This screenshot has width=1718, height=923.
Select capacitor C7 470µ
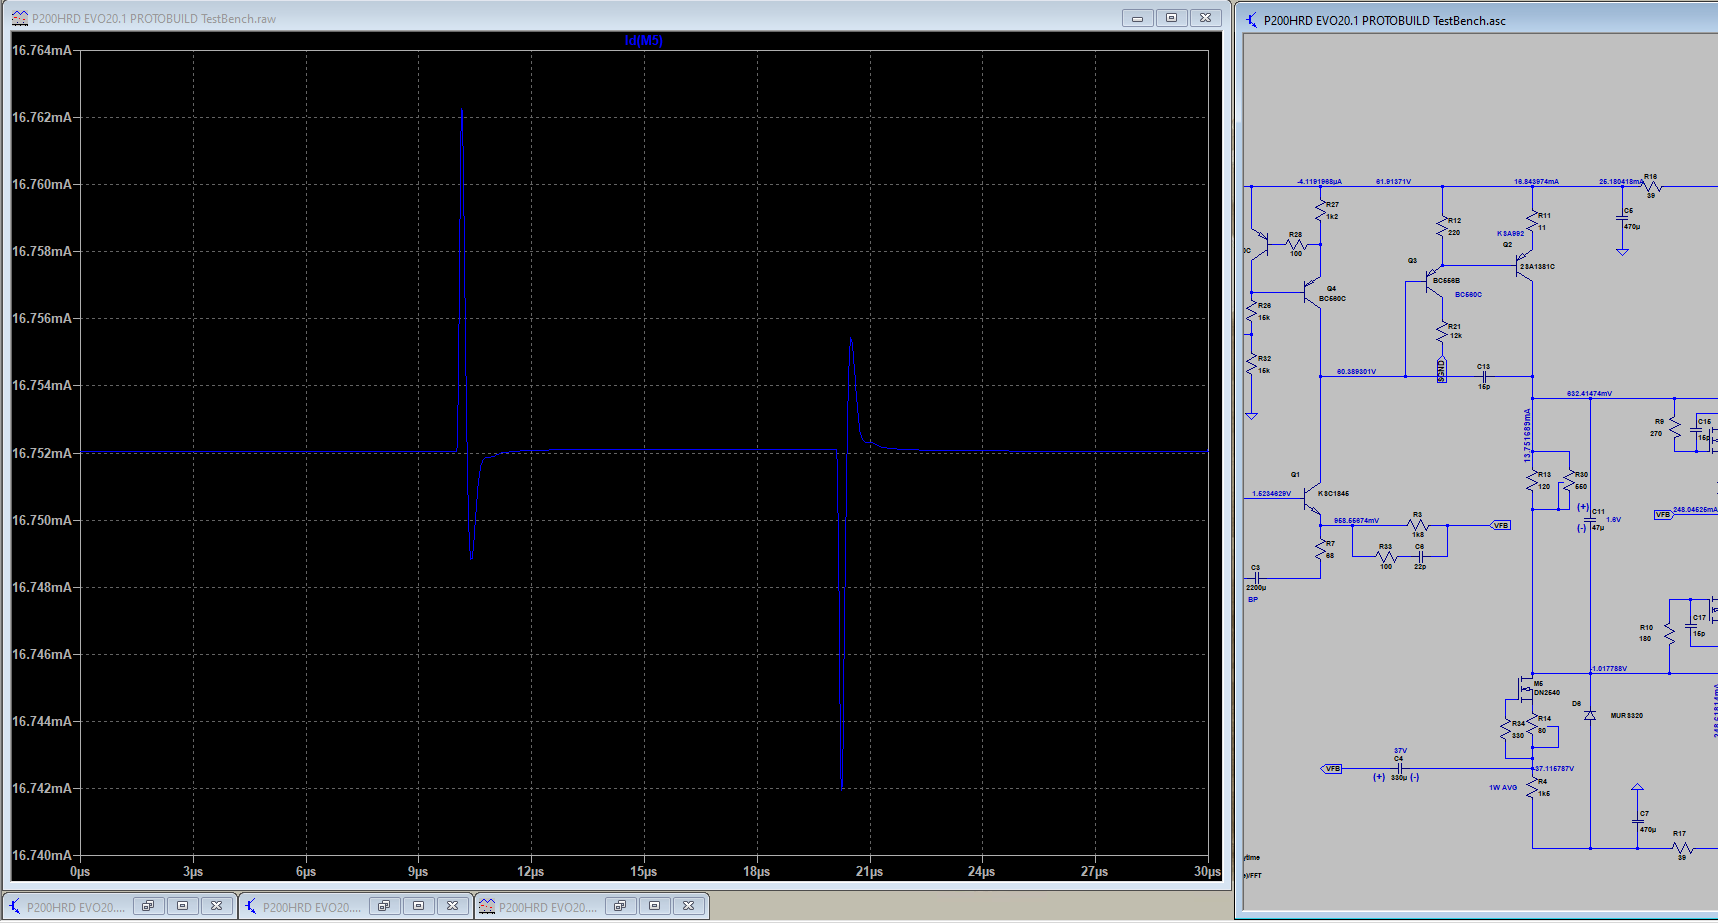(1637, 822)
